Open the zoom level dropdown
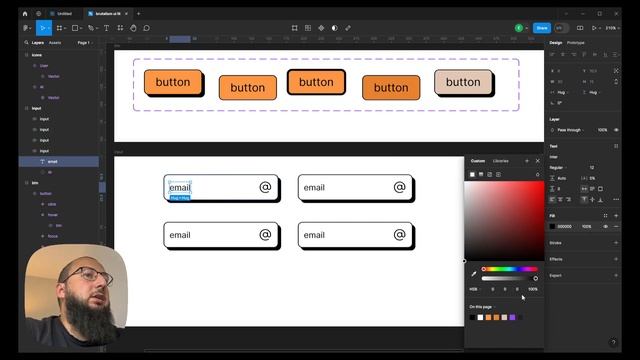The height and width of the screenshot is (360, 640). click(612, 28)
